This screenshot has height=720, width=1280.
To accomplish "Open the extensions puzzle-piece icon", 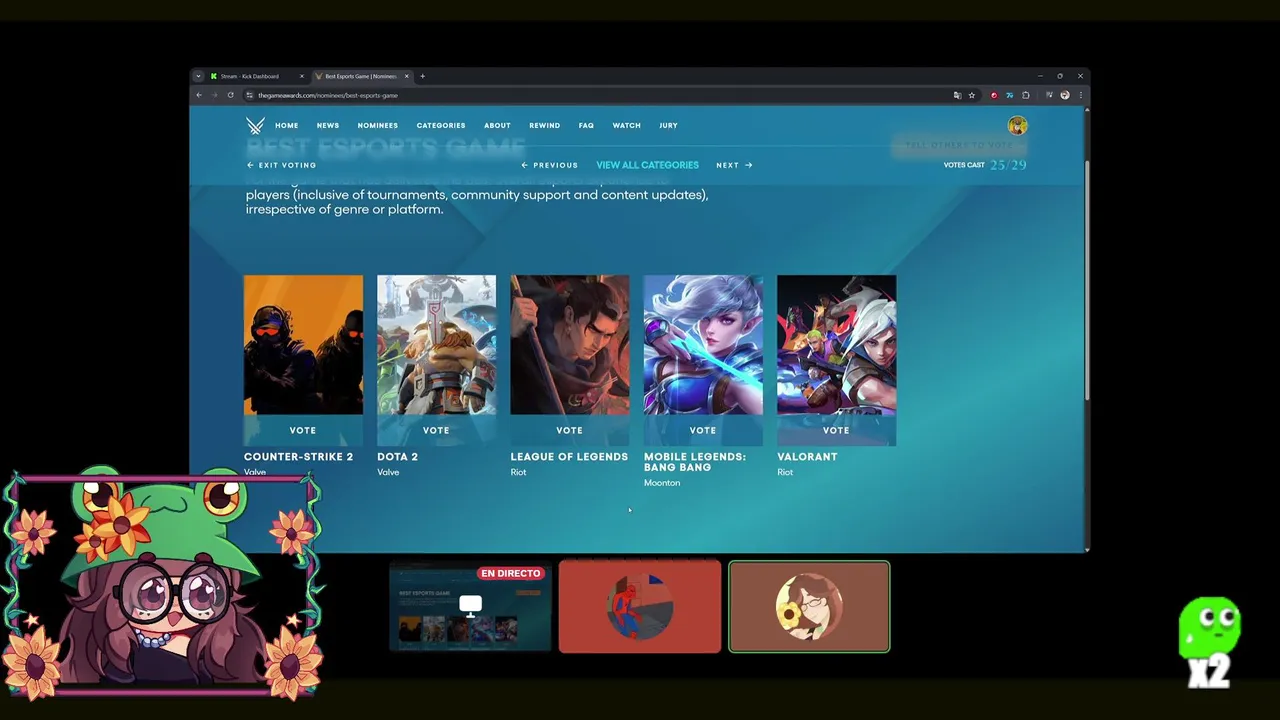I will 1025,95.
